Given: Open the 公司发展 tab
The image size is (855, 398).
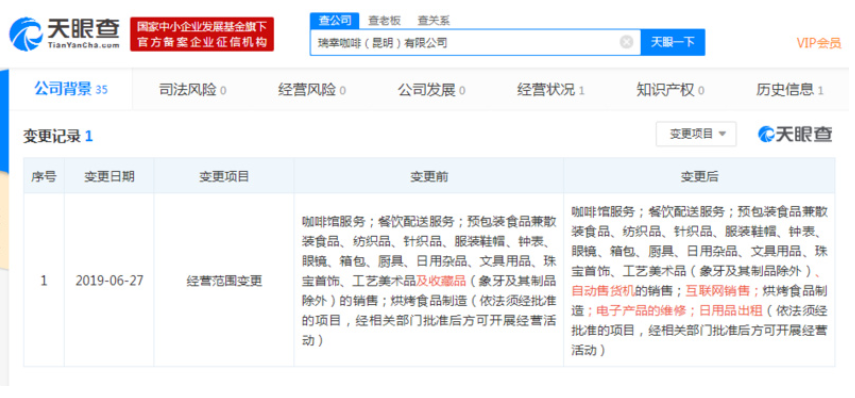Looking at the screenshot, I should (x=431, y=90).
